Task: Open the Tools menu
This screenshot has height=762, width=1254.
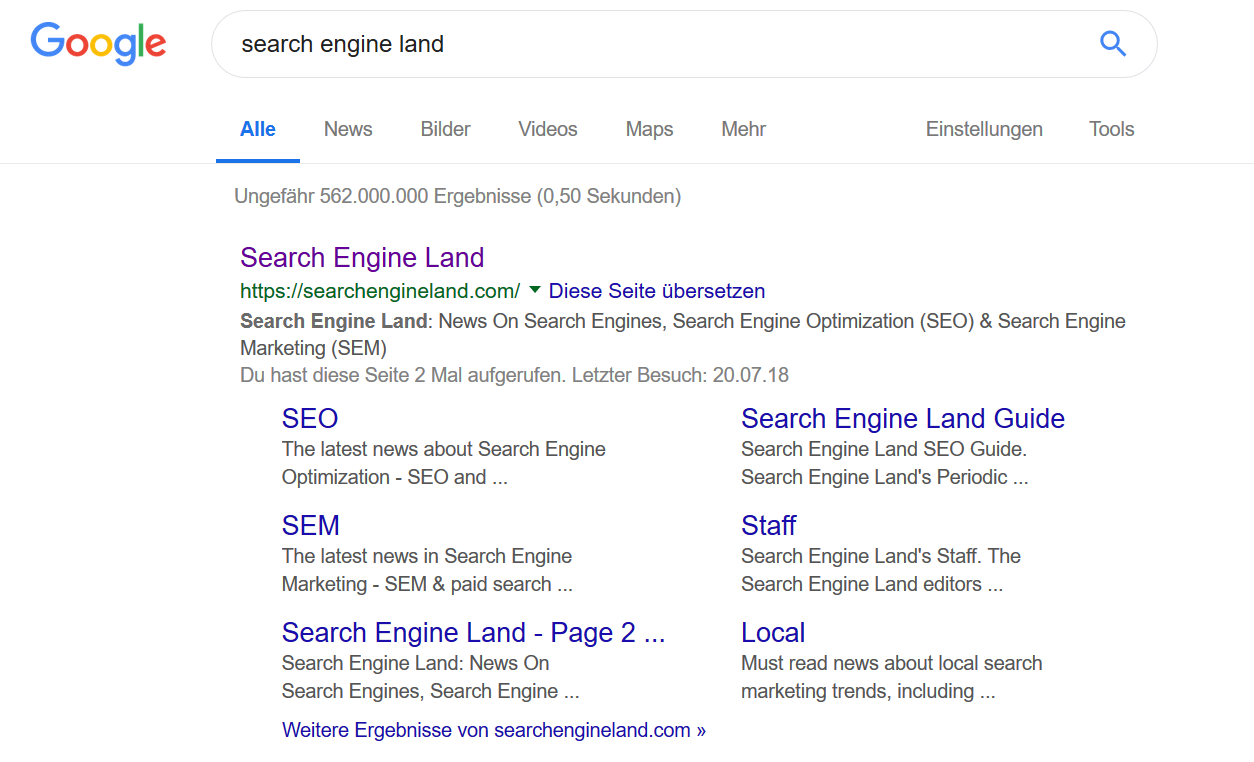Action: coord(1110,129)
